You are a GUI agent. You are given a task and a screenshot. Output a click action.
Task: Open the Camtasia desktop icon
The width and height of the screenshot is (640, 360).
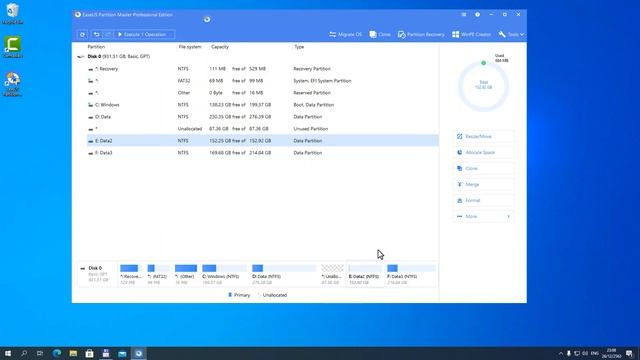[x=13, y=47]
